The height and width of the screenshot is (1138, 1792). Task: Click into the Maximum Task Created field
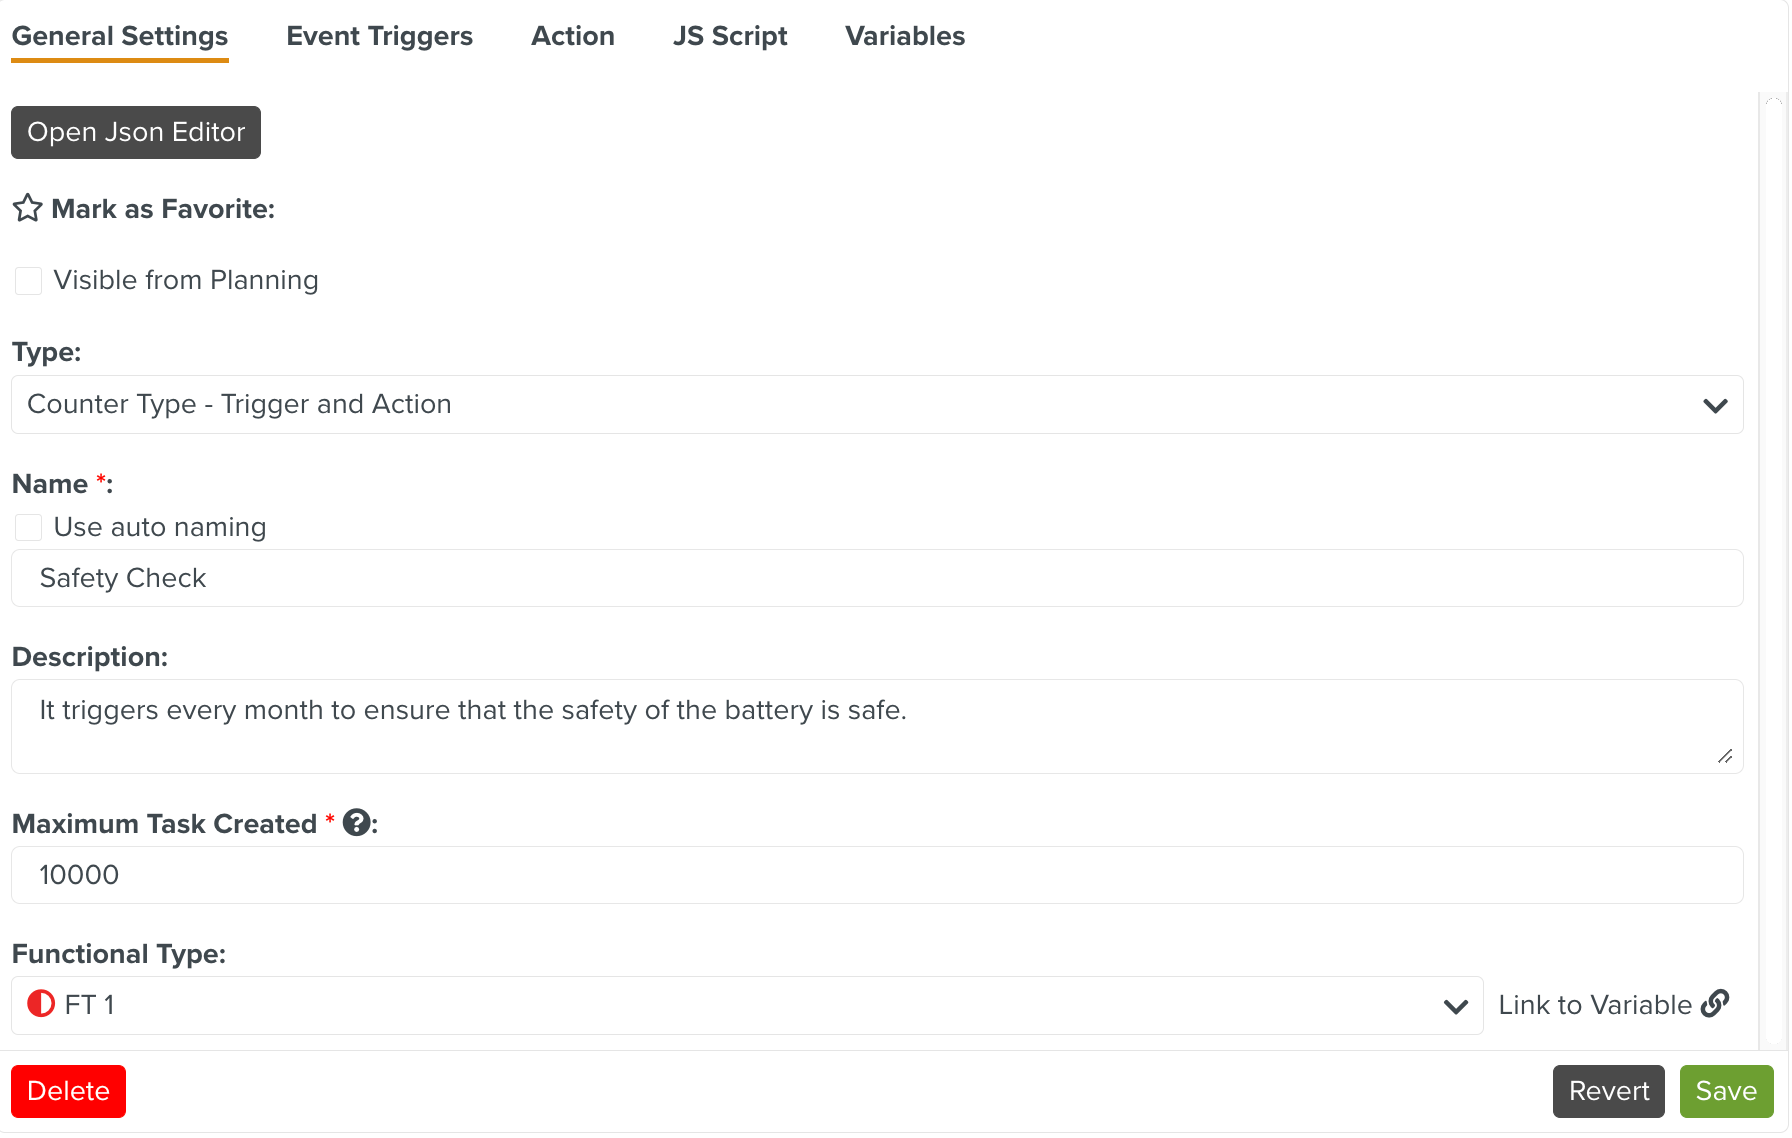(876, 875)
